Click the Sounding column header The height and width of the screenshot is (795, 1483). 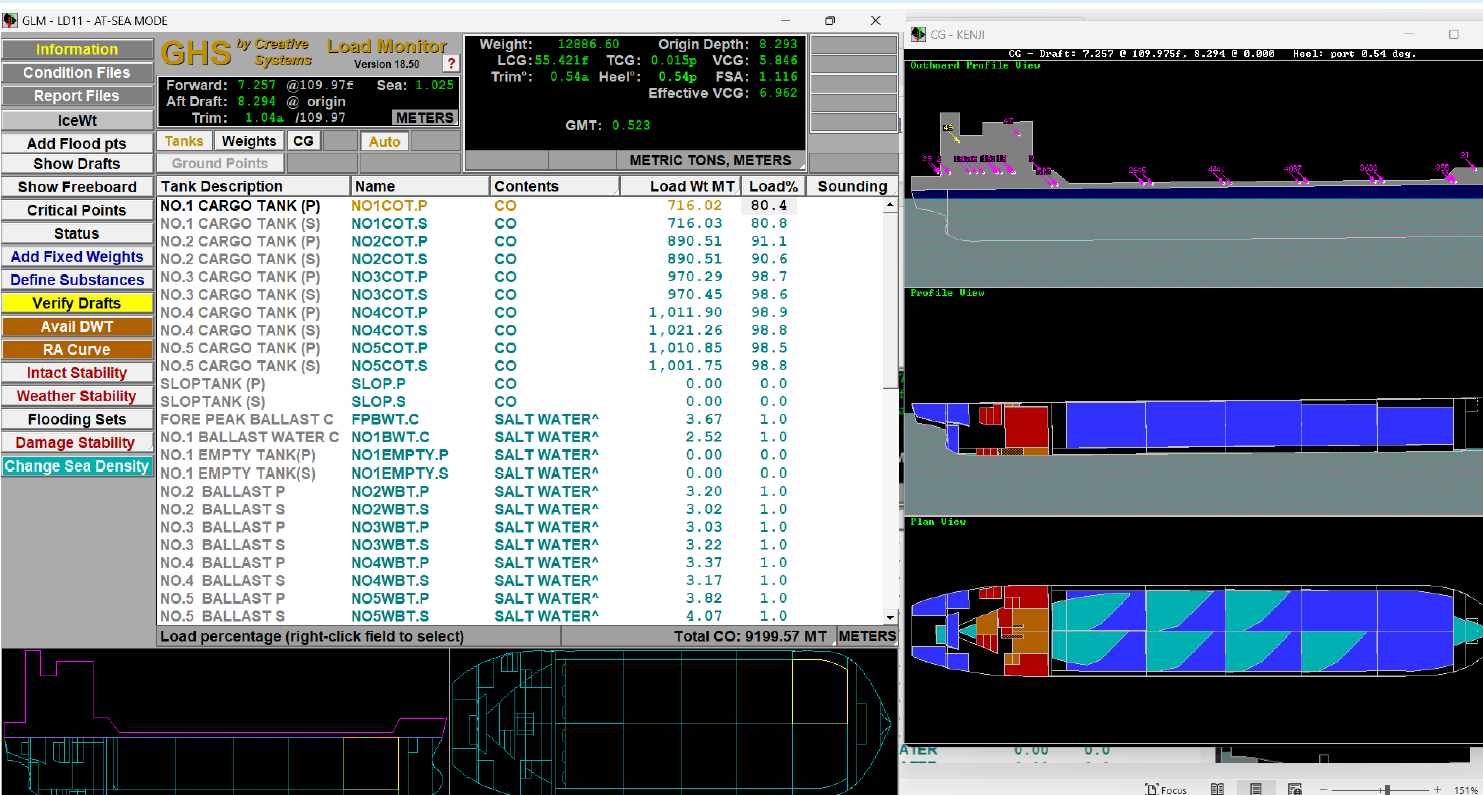852,186
